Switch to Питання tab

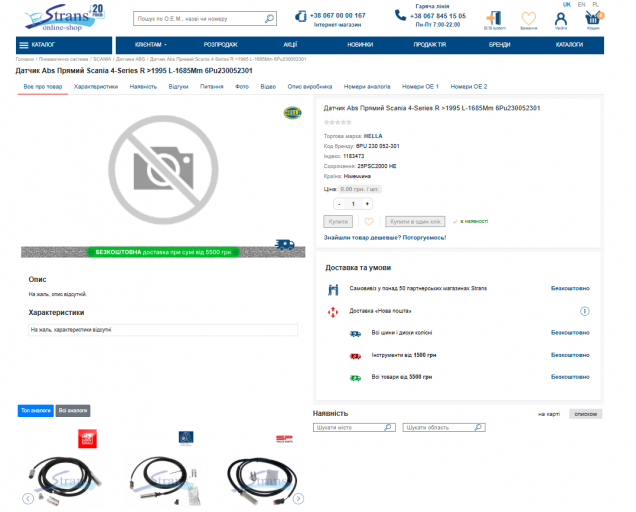(212, 87)
